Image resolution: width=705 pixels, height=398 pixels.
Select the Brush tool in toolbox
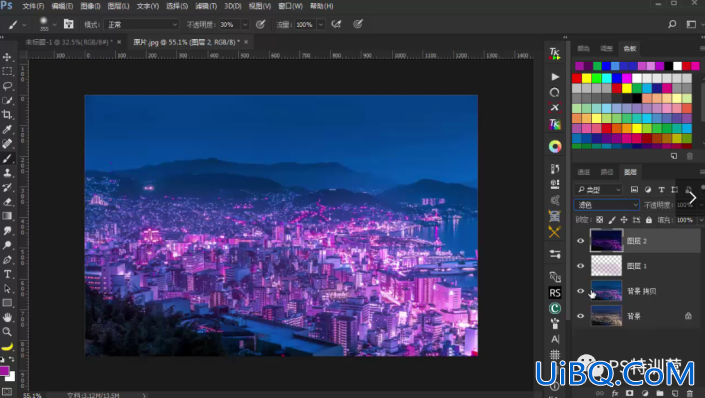point(7,158)
